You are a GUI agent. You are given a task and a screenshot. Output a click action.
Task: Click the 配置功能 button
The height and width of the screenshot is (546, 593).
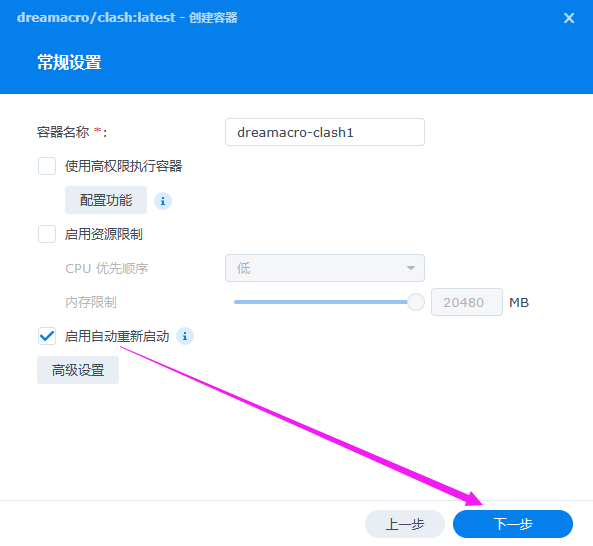(x=106, y=200)
